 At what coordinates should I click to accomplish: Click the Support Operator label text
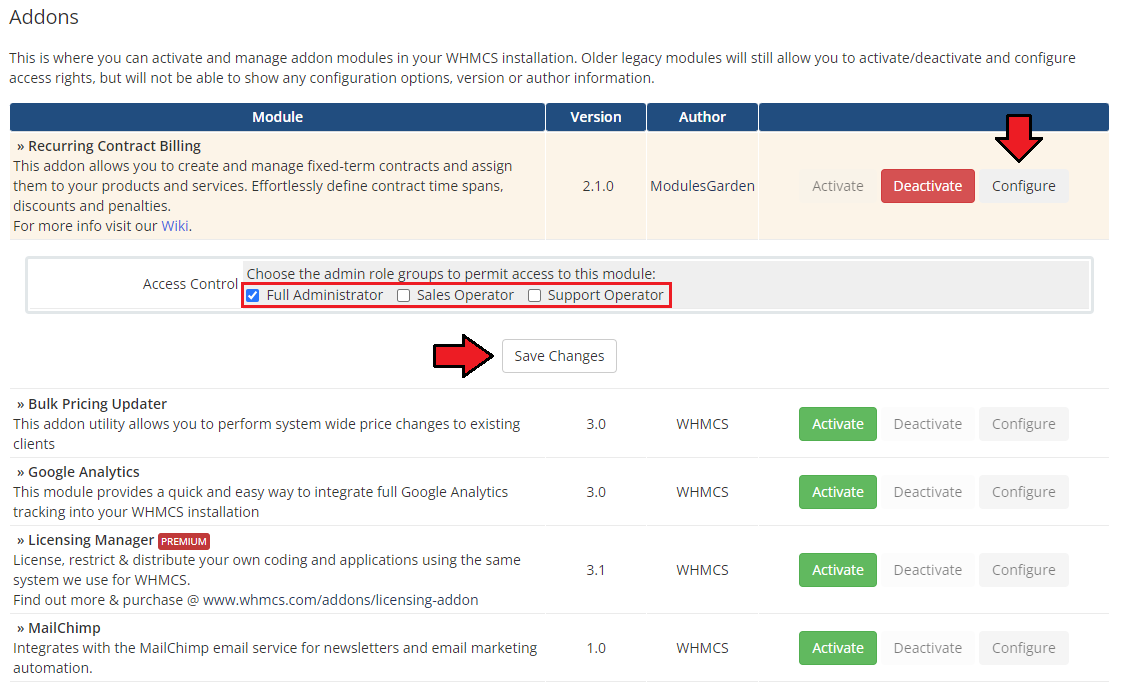(606, 295)
